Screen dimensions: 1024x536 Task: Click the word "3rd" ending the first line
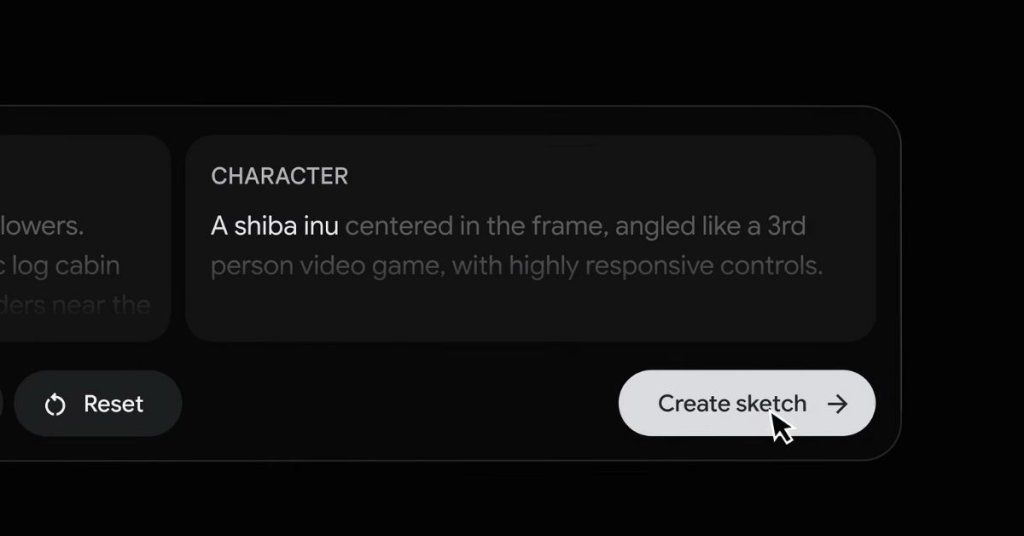[x=786, y=227]
